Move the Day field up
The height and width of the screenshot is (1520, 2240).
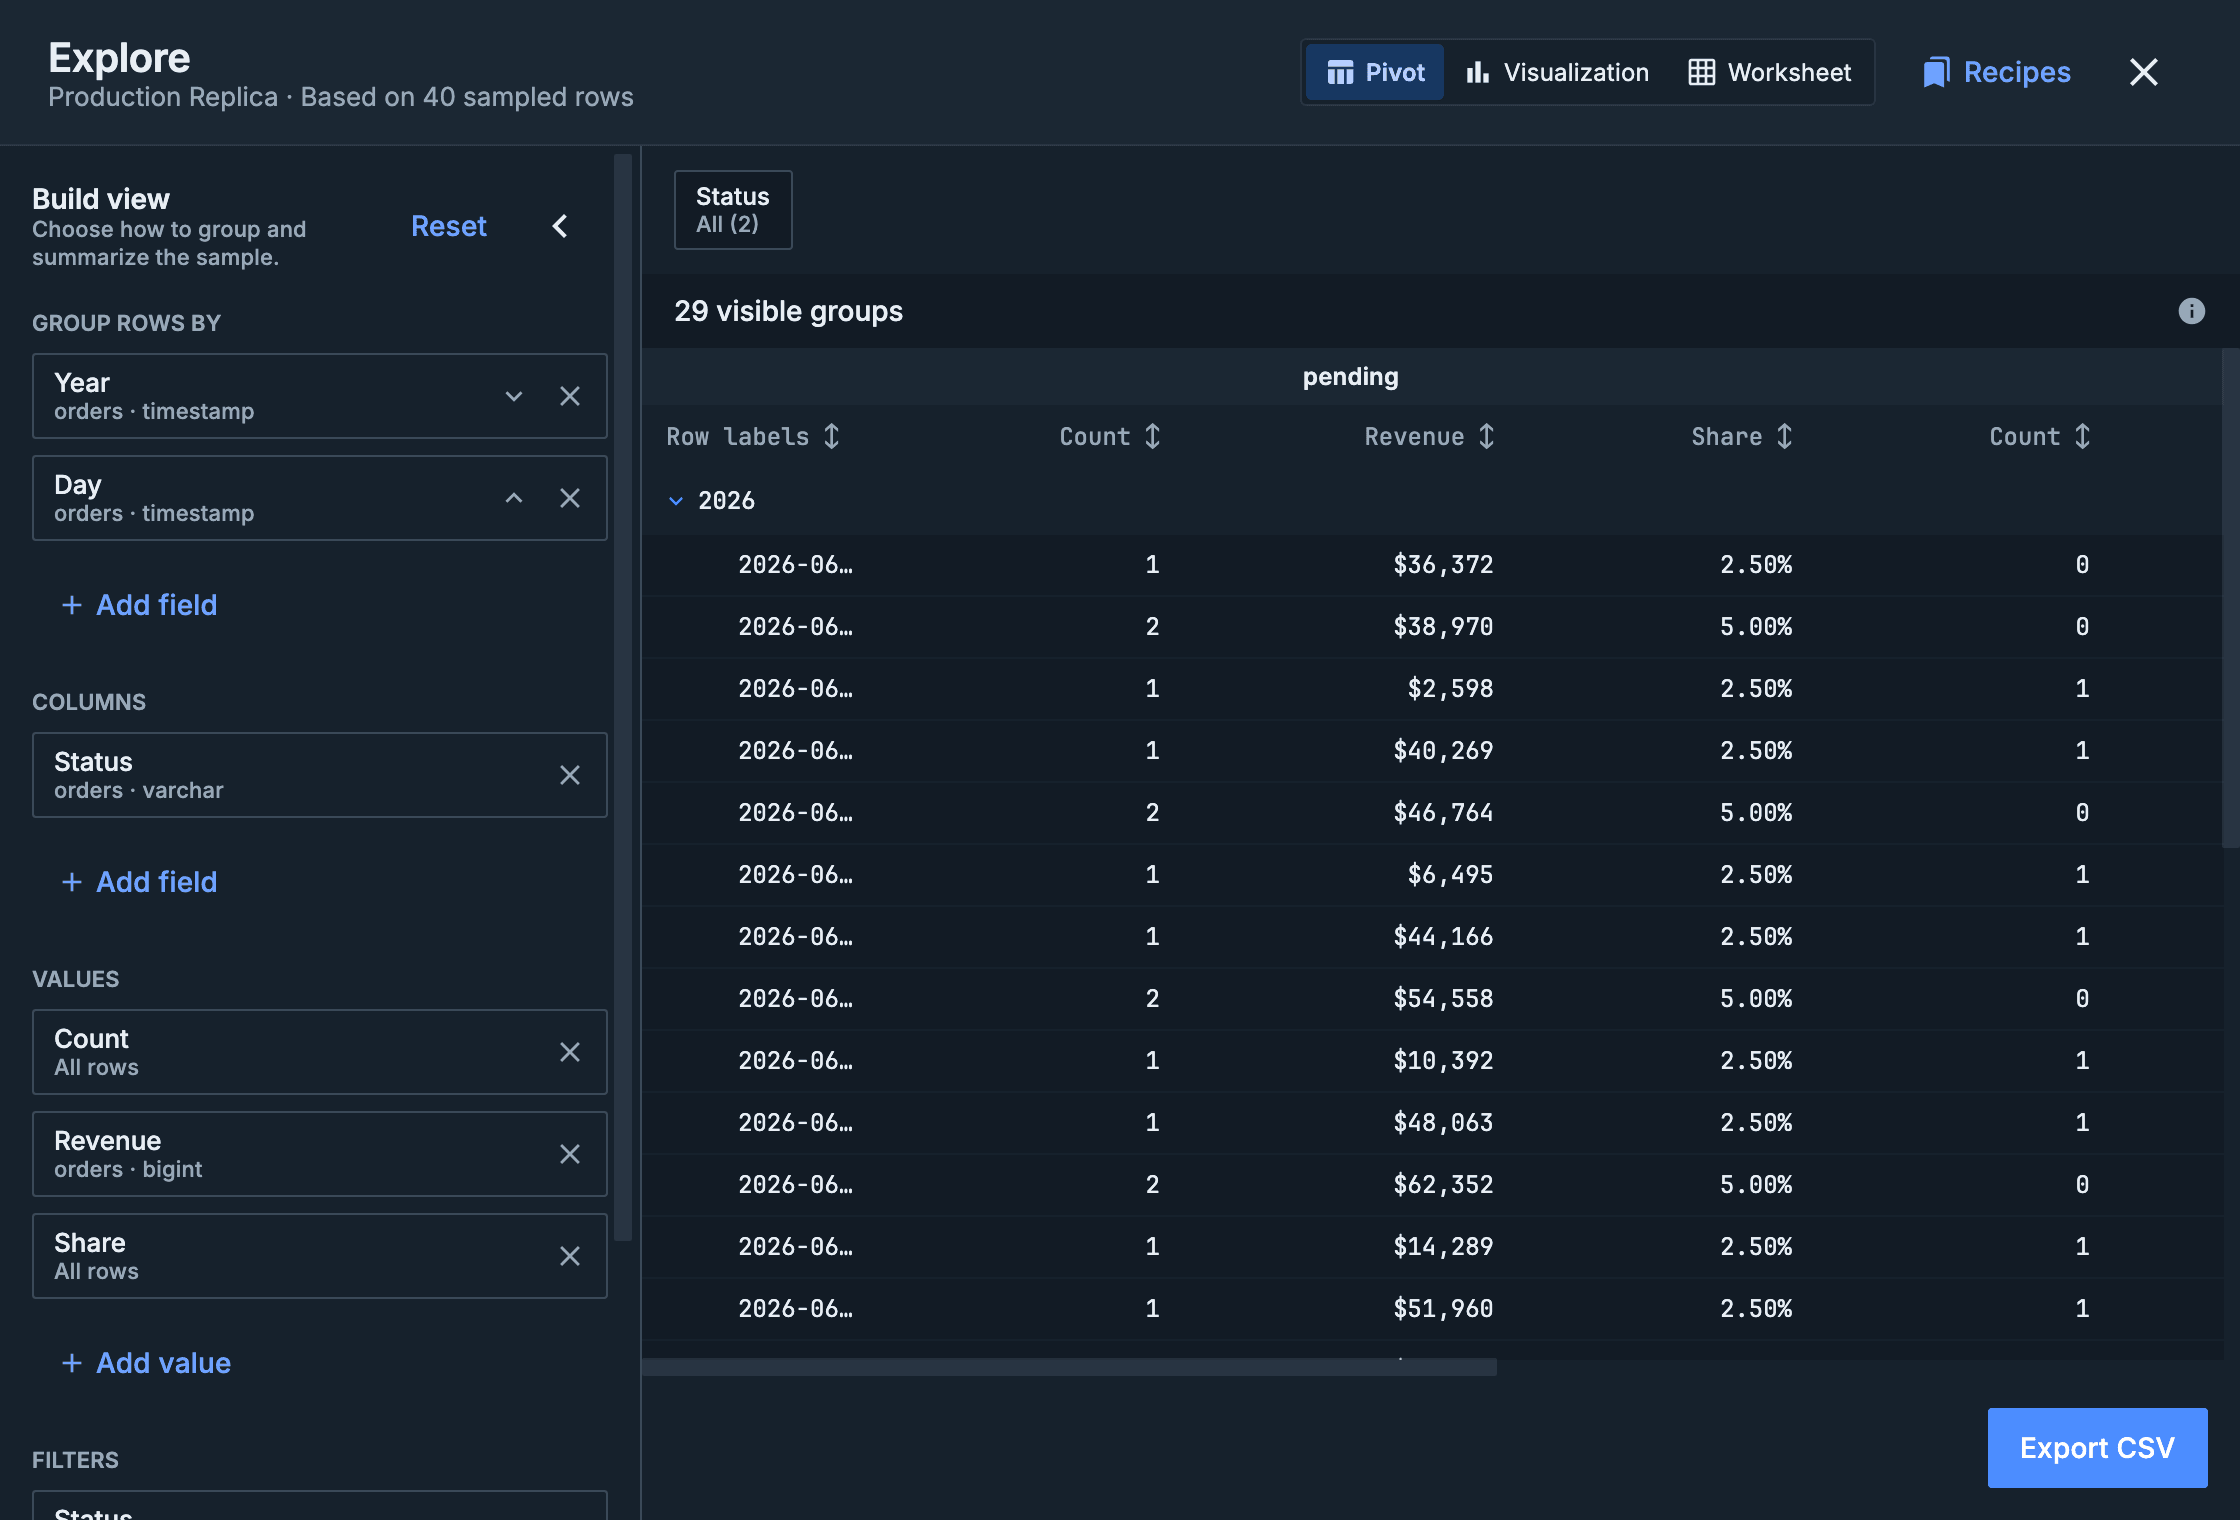coord(514,498)
